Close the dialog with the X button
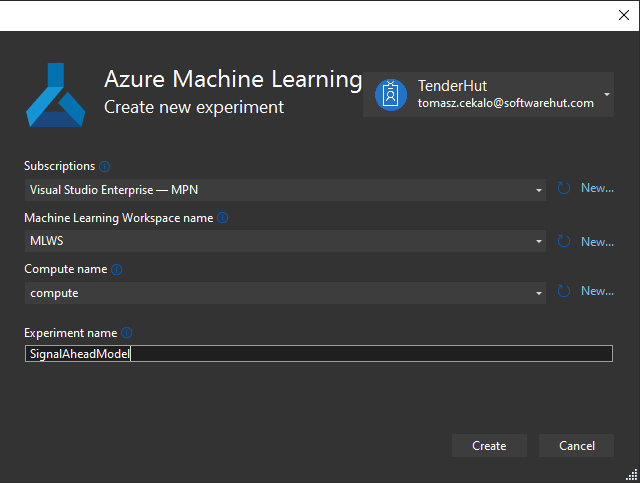This screenshot has height=483, width=640. tap(624, 15)
